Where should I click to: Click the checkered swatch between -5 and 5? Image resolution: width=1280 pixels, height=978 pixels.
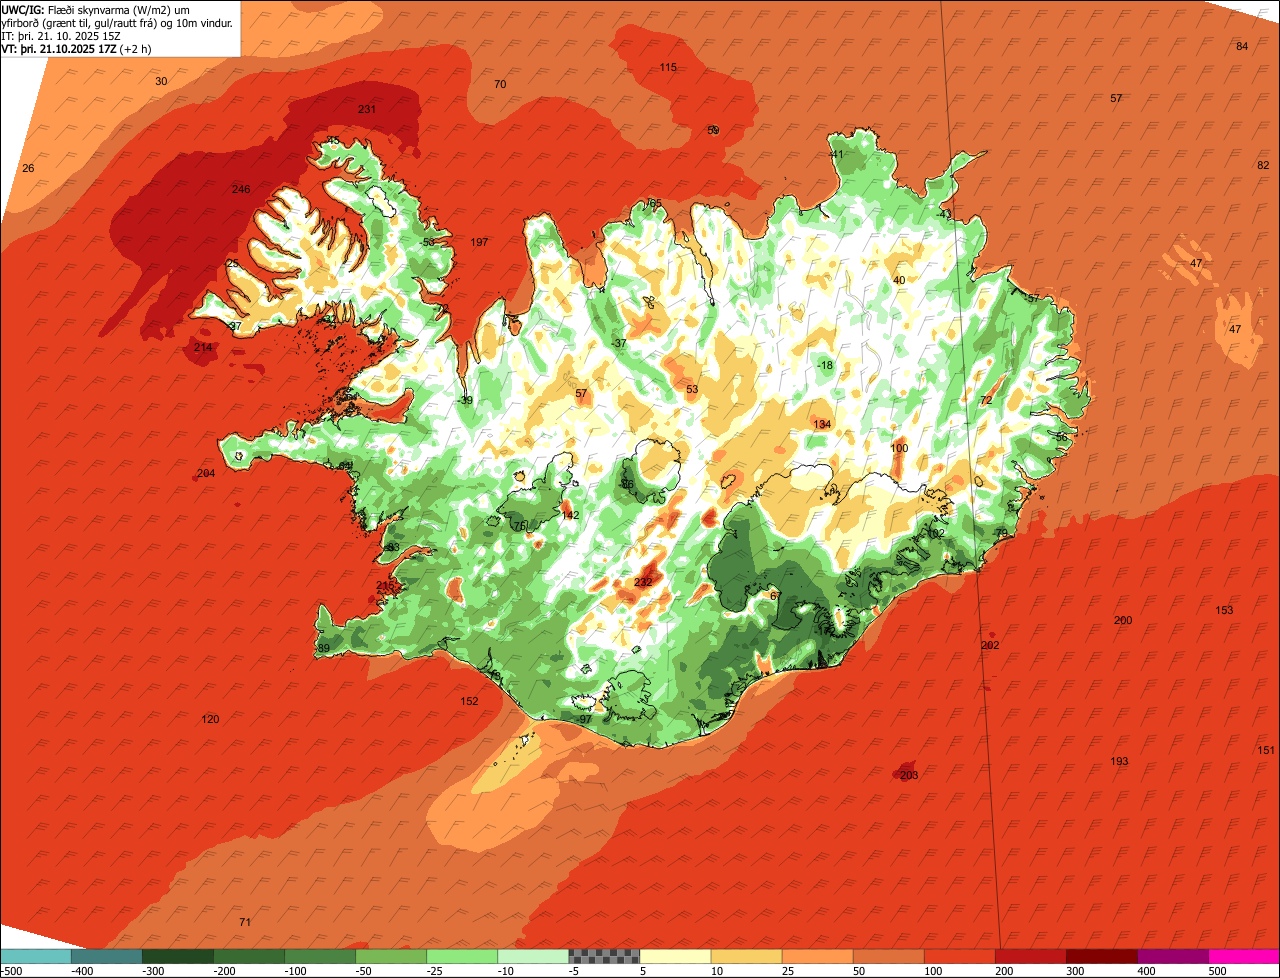(604, 956)
